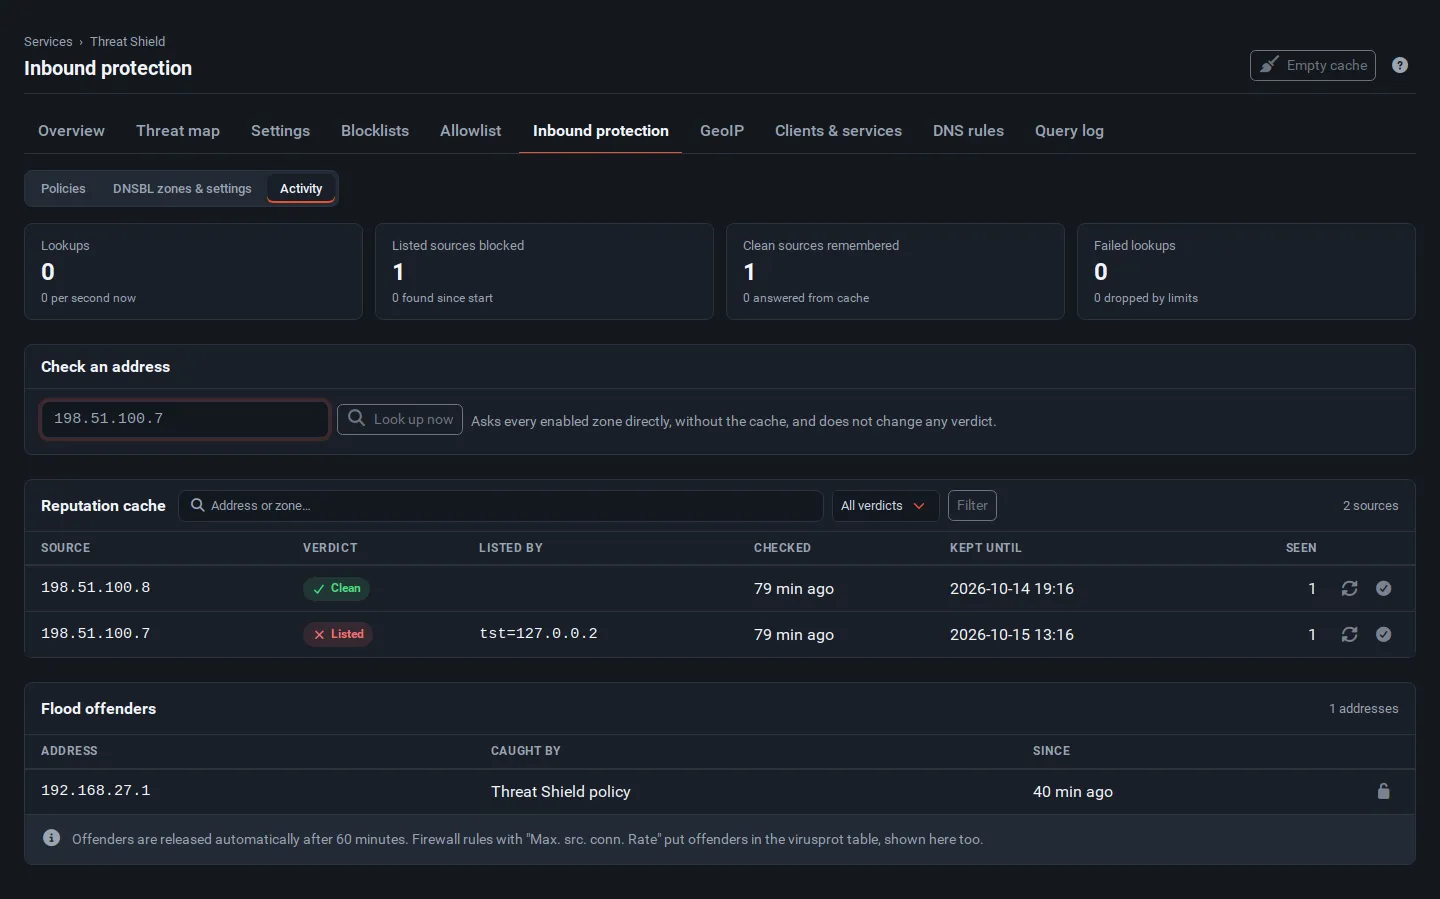Open DNSBL zones & settings sub-tab
The width and height of the screenshot is (1440, 899).
[182, 188]
